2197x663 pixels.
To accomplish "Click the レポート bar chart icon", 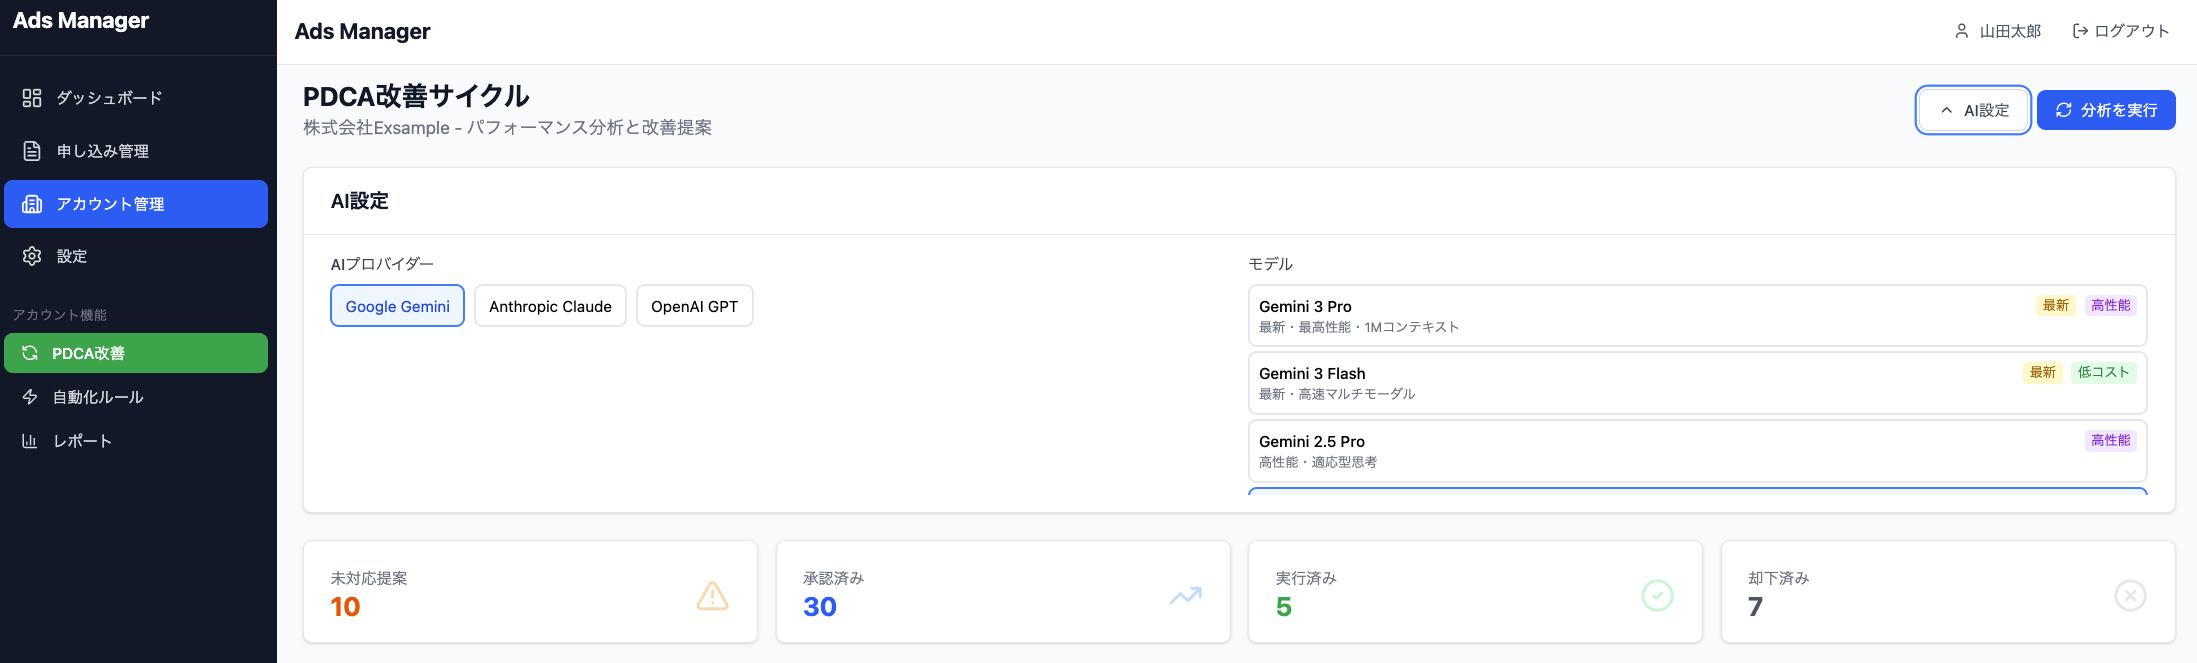I will 30,441.
